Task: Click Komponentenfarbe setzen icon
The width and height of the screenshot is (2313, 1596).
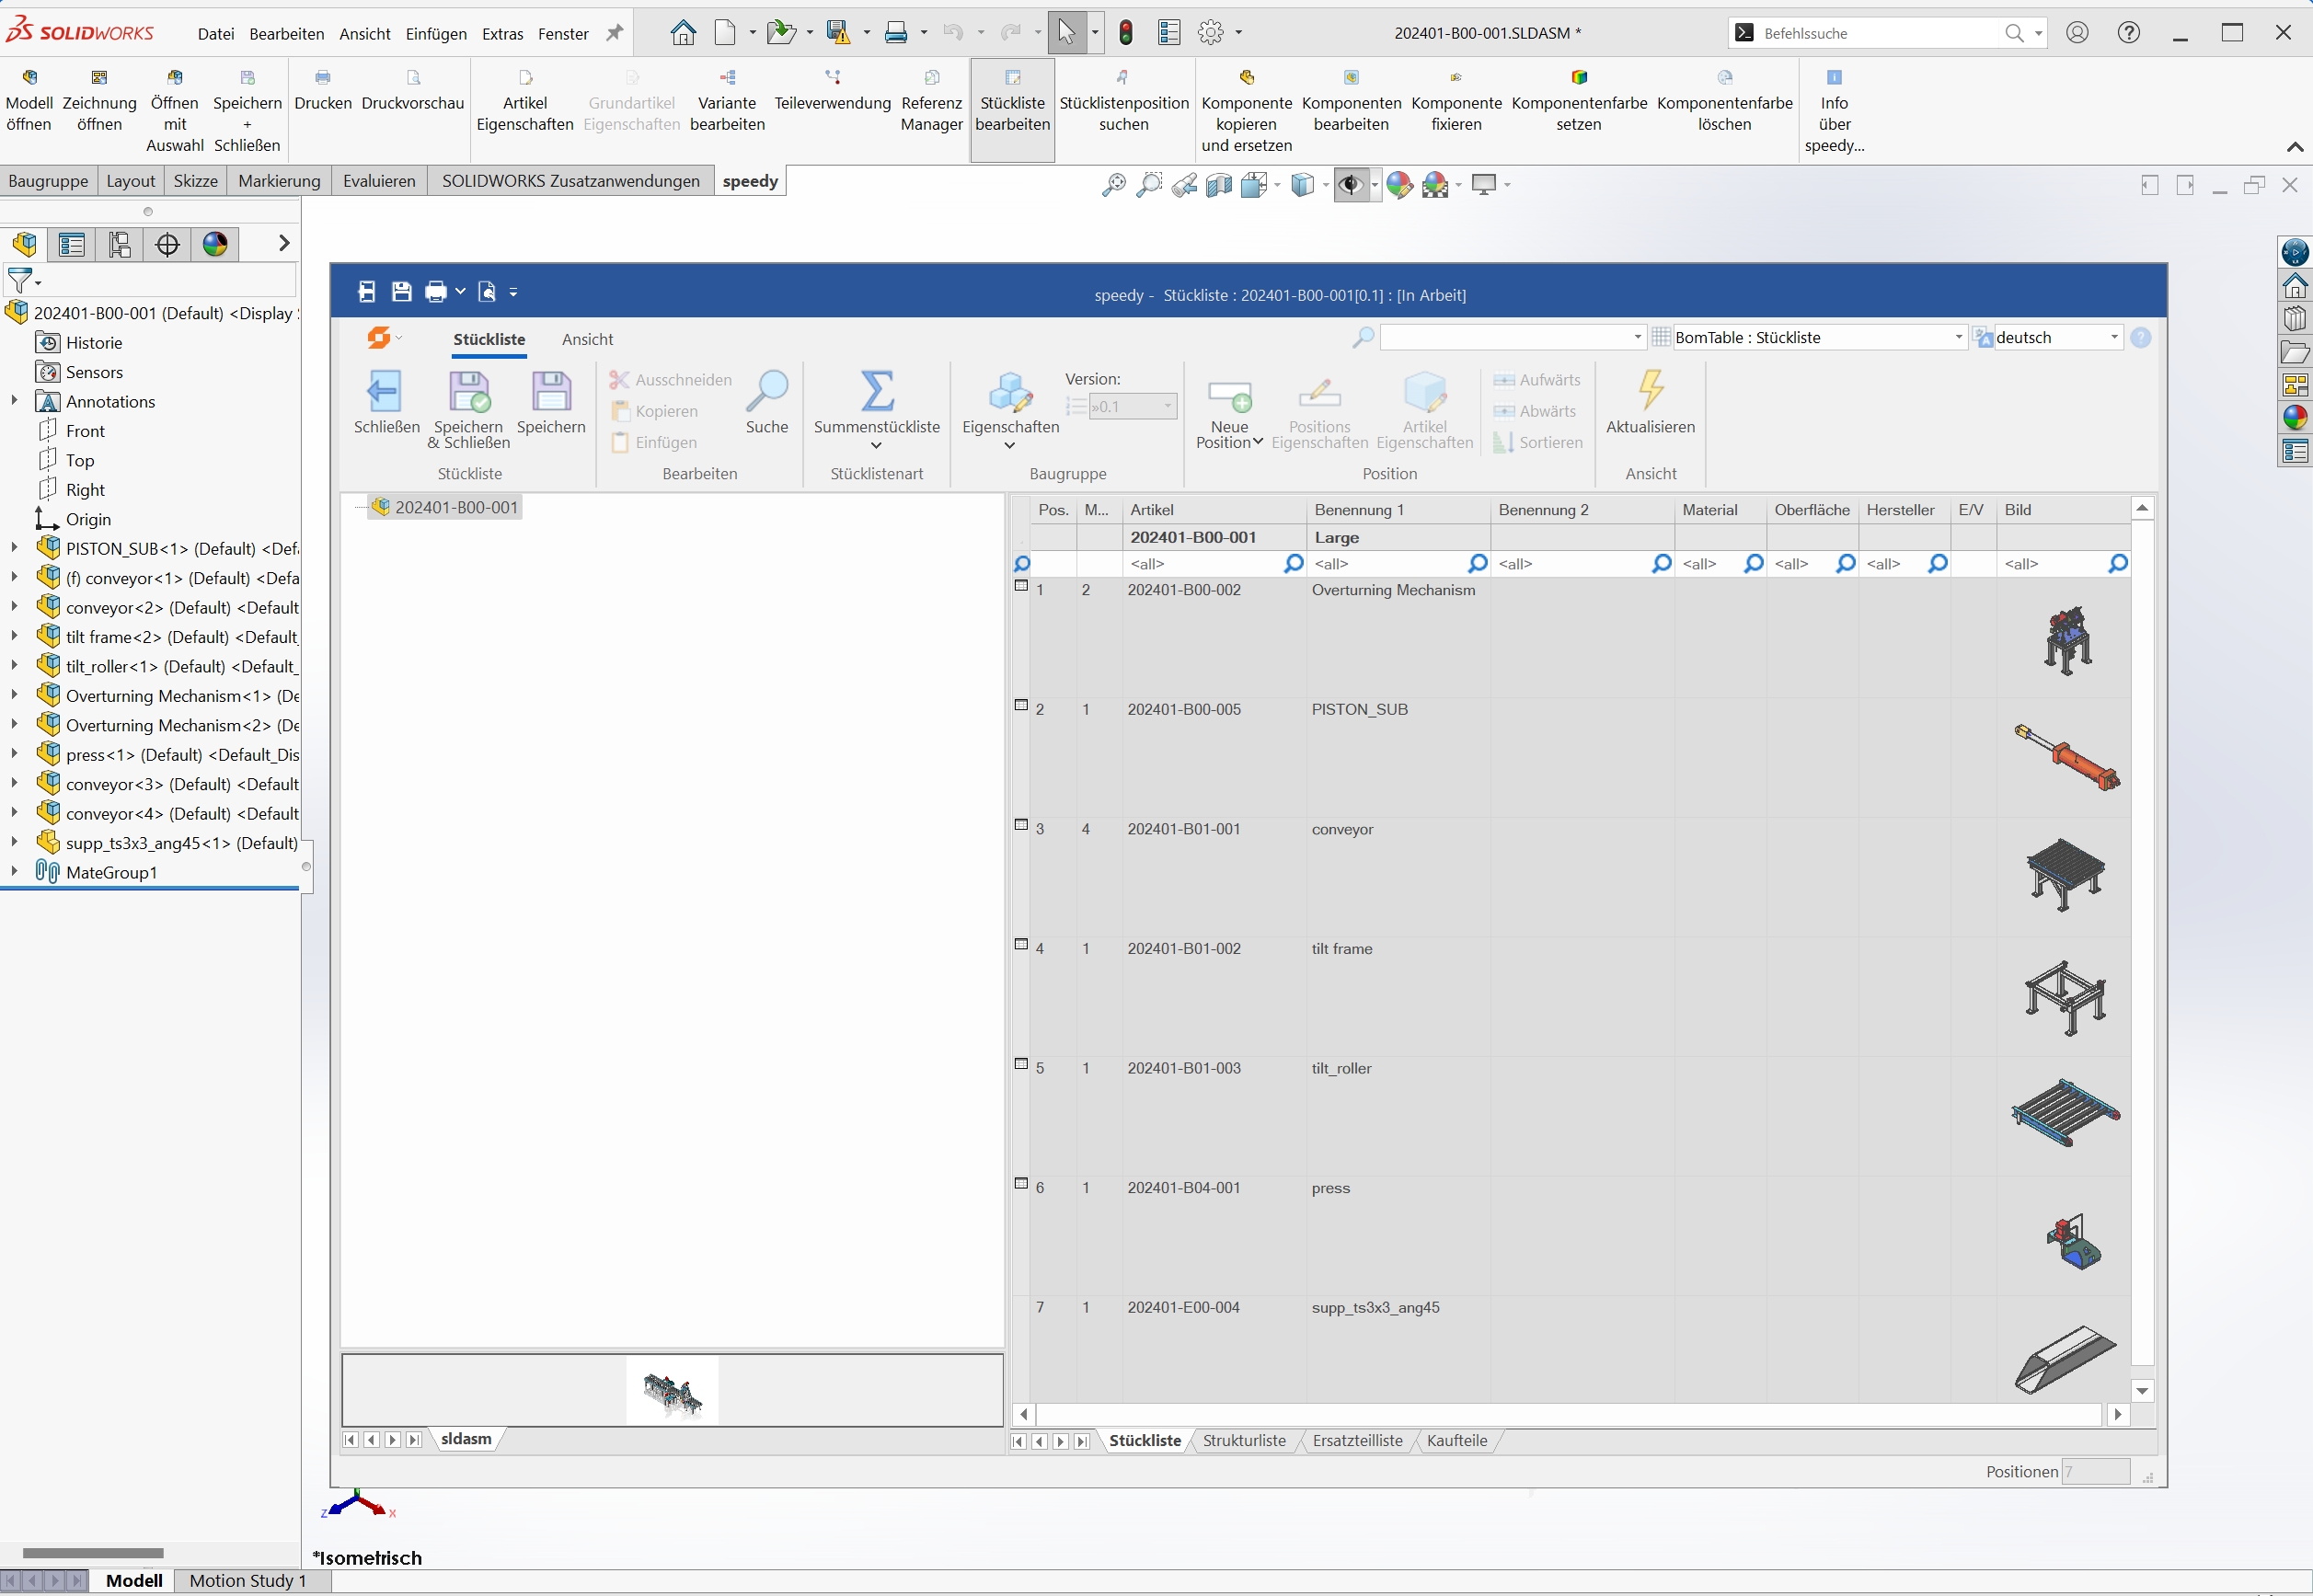Action: click(1578, 78)
